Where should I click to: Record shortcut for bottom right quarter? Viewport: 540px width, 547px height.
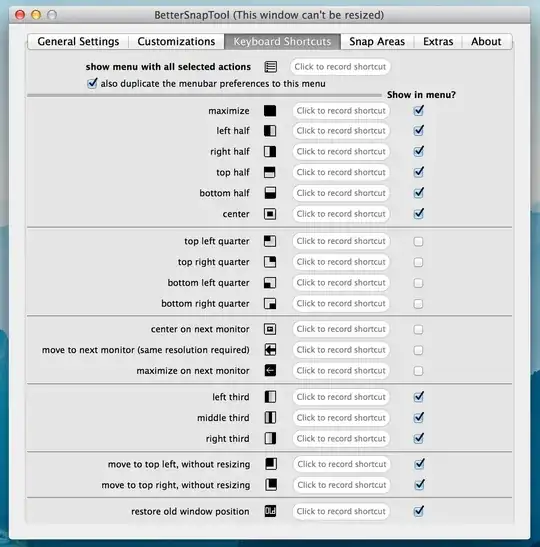[x=341, y=304]
